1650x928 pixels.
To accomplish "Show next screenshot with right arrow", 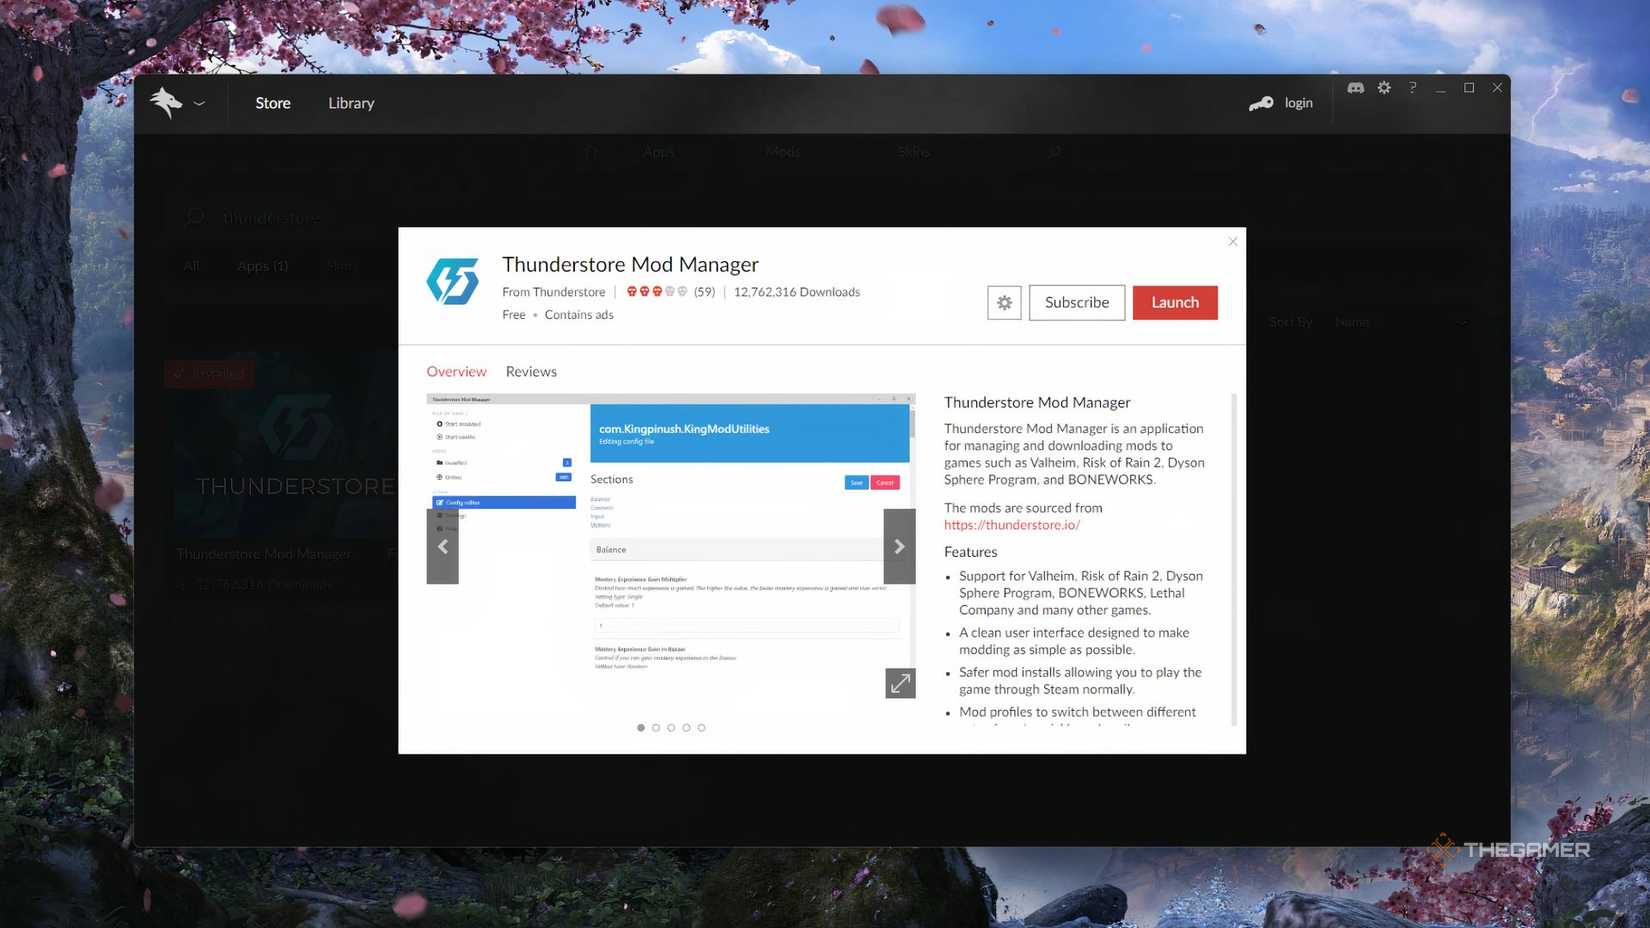I will pyautogui.click(x=899, y=547).
